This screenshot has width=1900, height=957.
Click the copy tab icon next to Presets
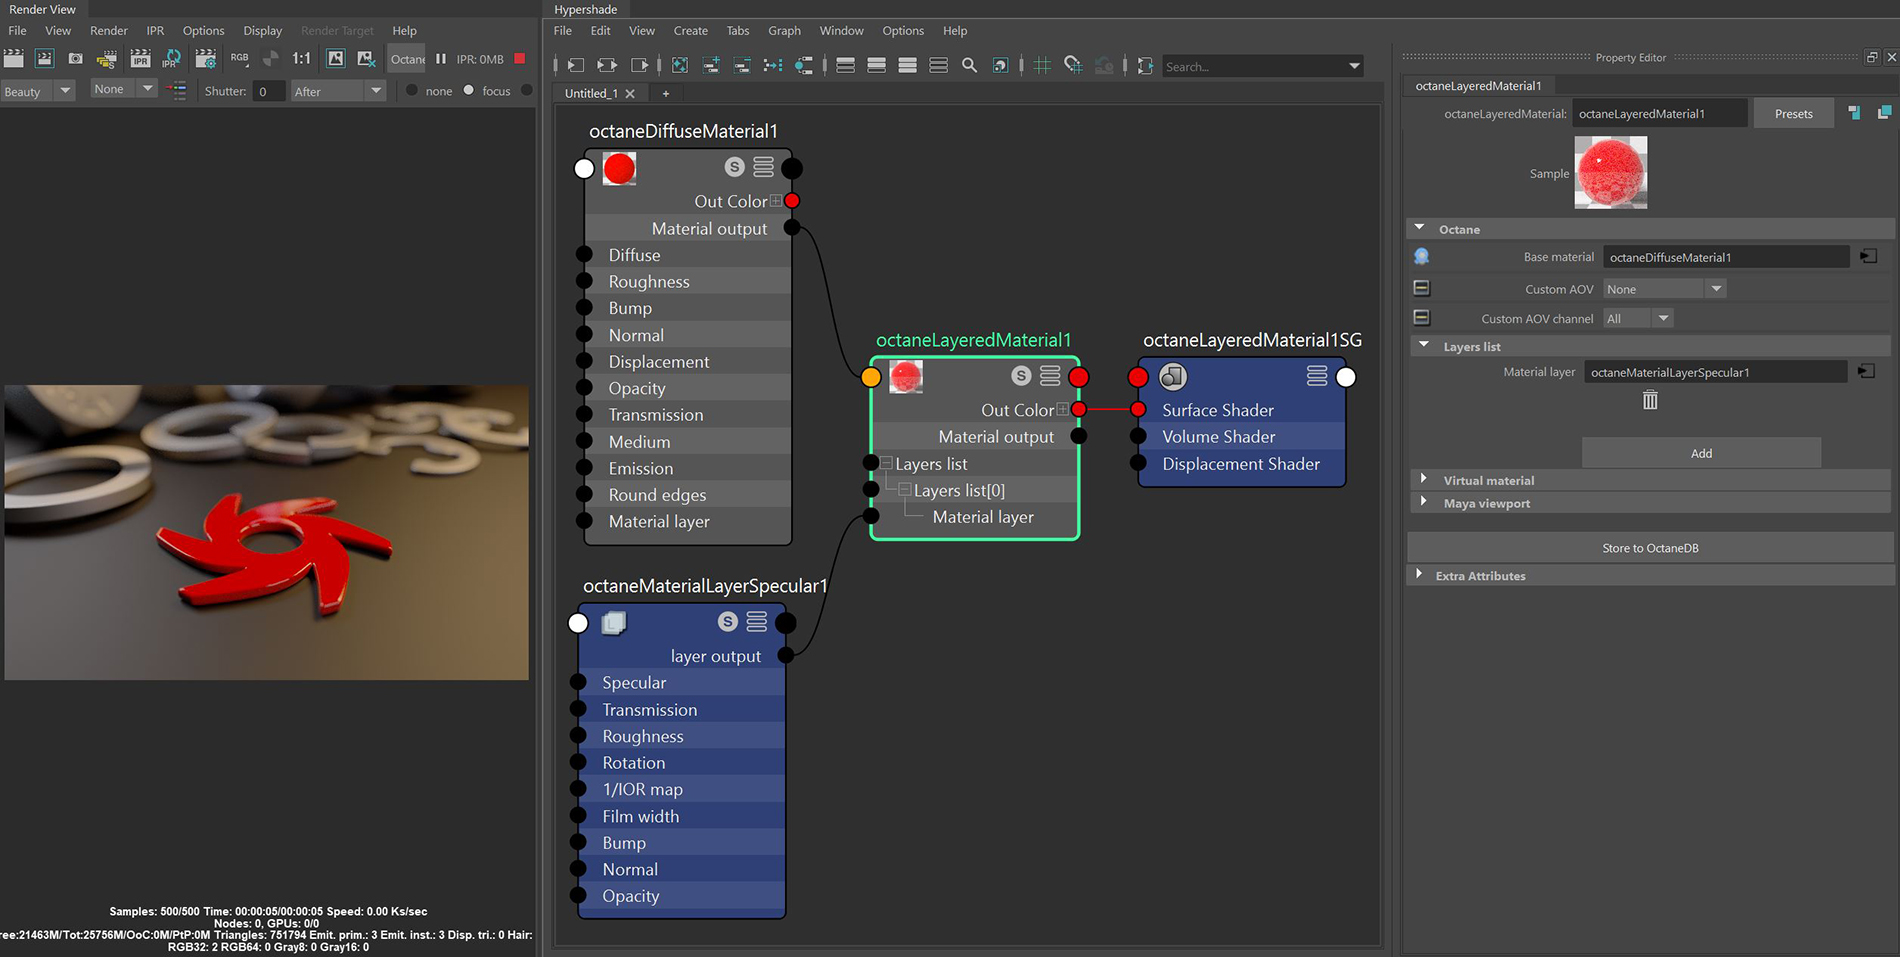(x=1885, y=113)
